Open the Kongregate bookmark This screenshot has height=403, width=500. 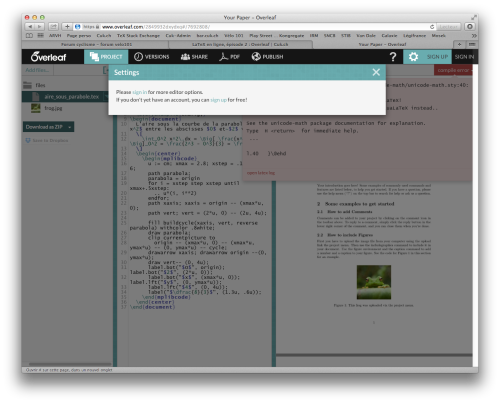291,36
